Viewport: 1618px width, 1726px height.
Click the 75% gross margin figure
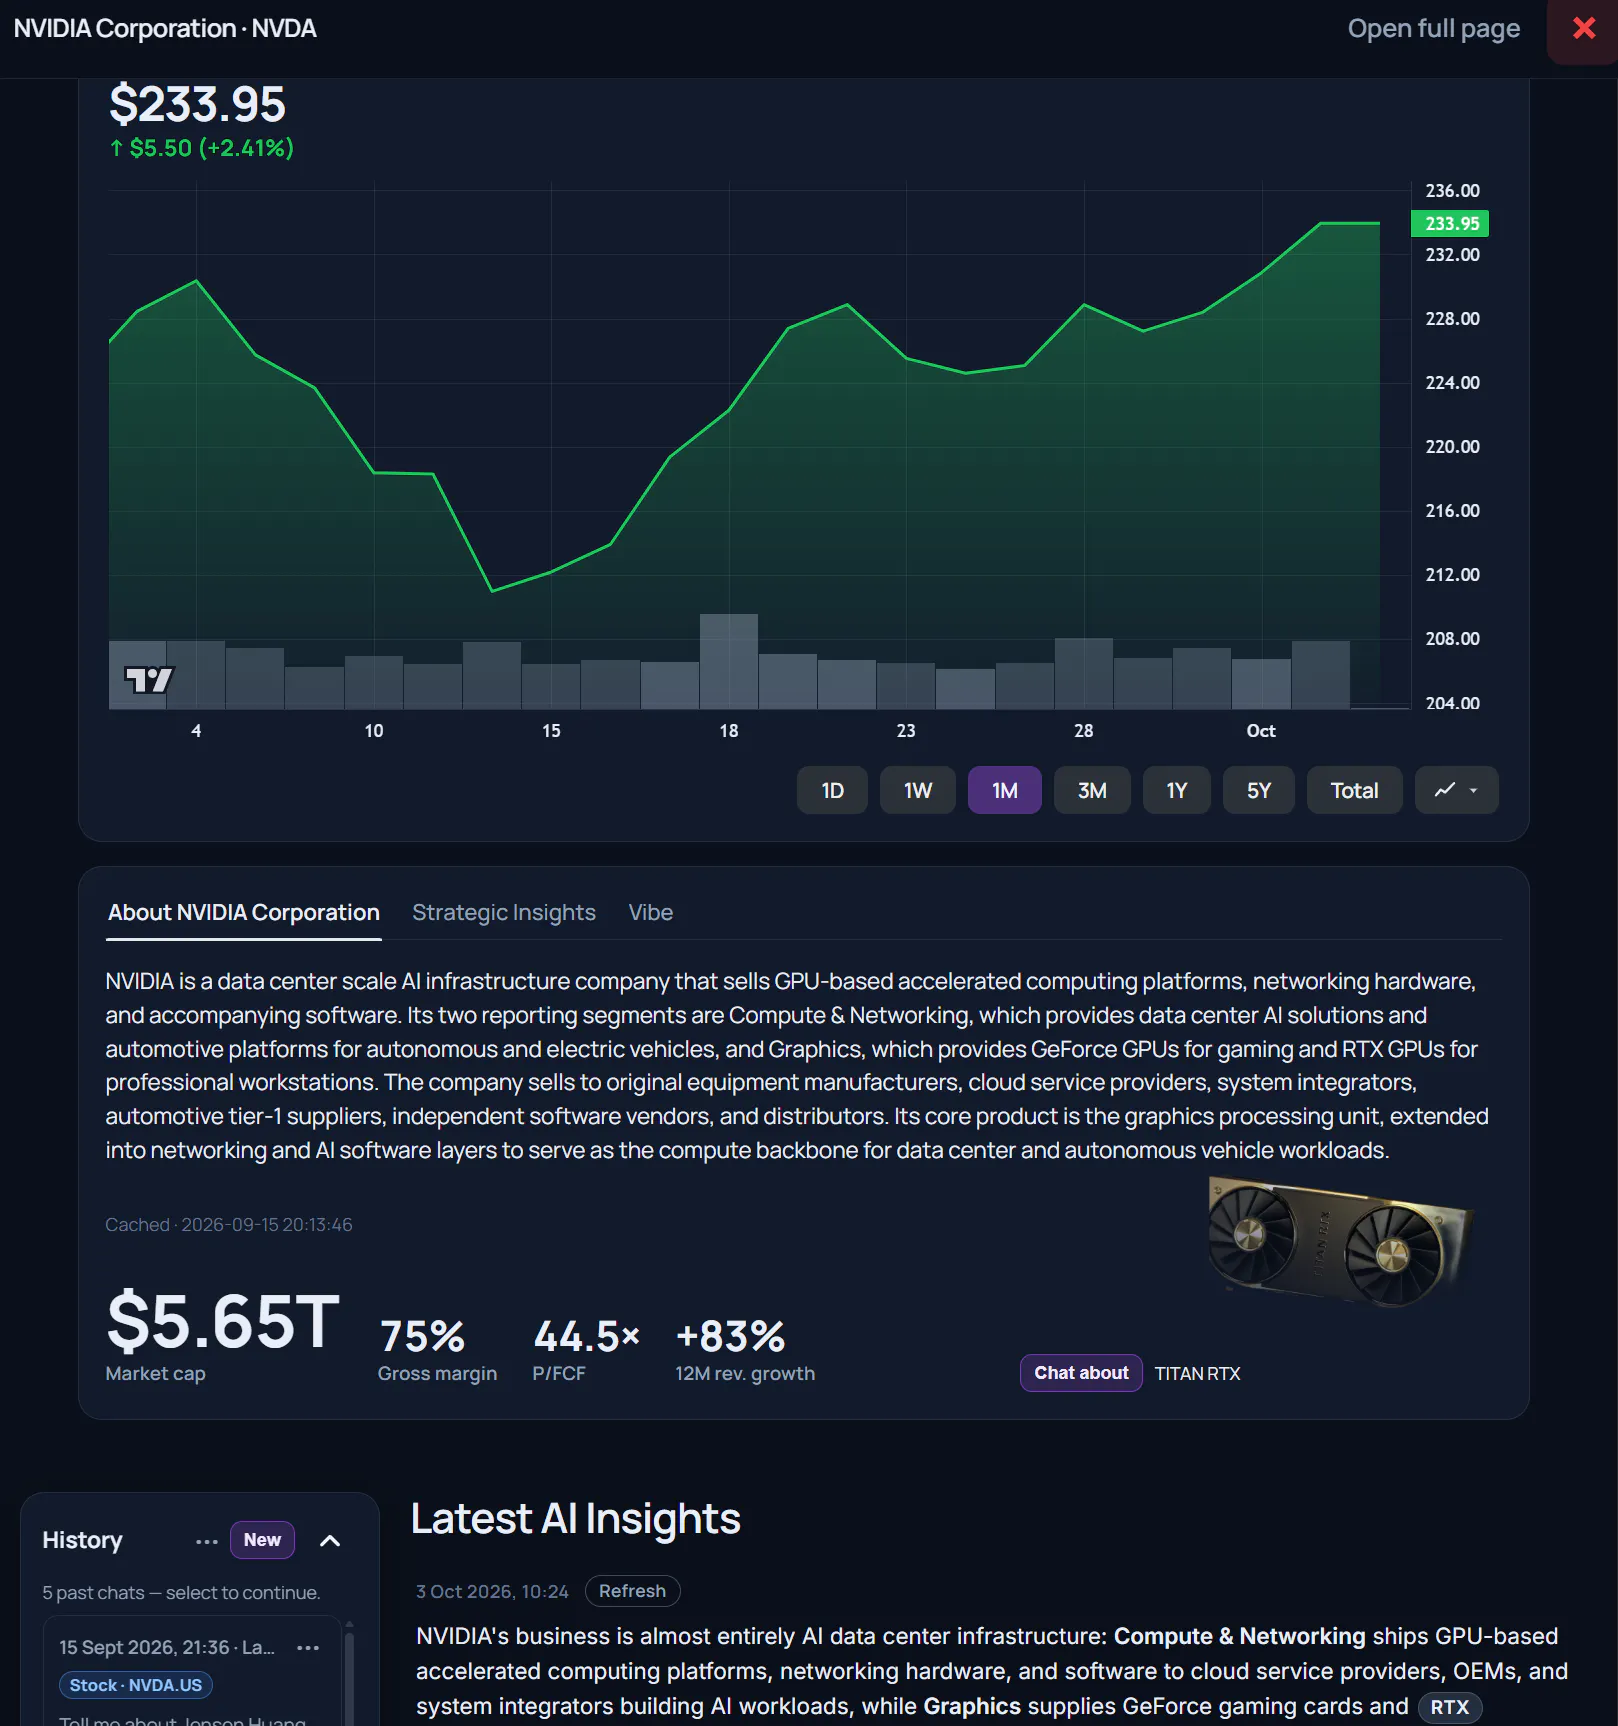[x=422, y=1336]
